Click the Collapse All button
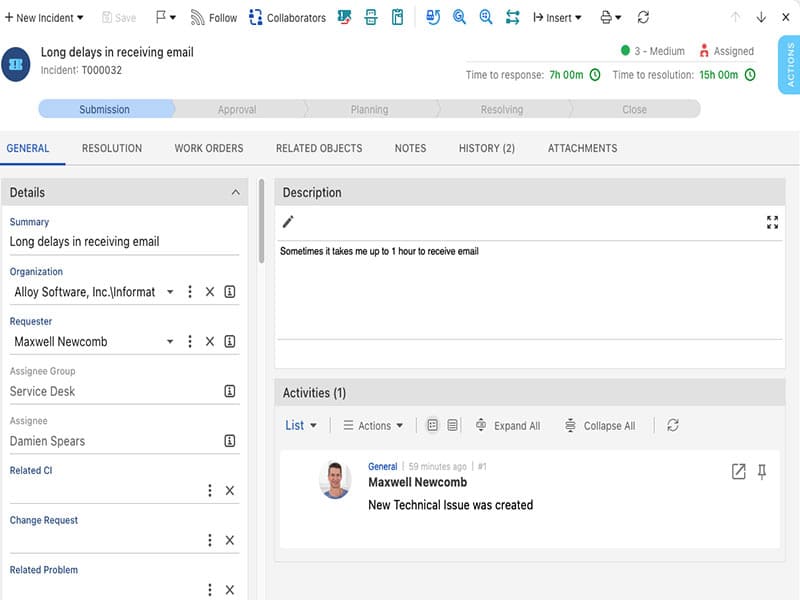Screen dimensions: 800x600 click(599, 425)
